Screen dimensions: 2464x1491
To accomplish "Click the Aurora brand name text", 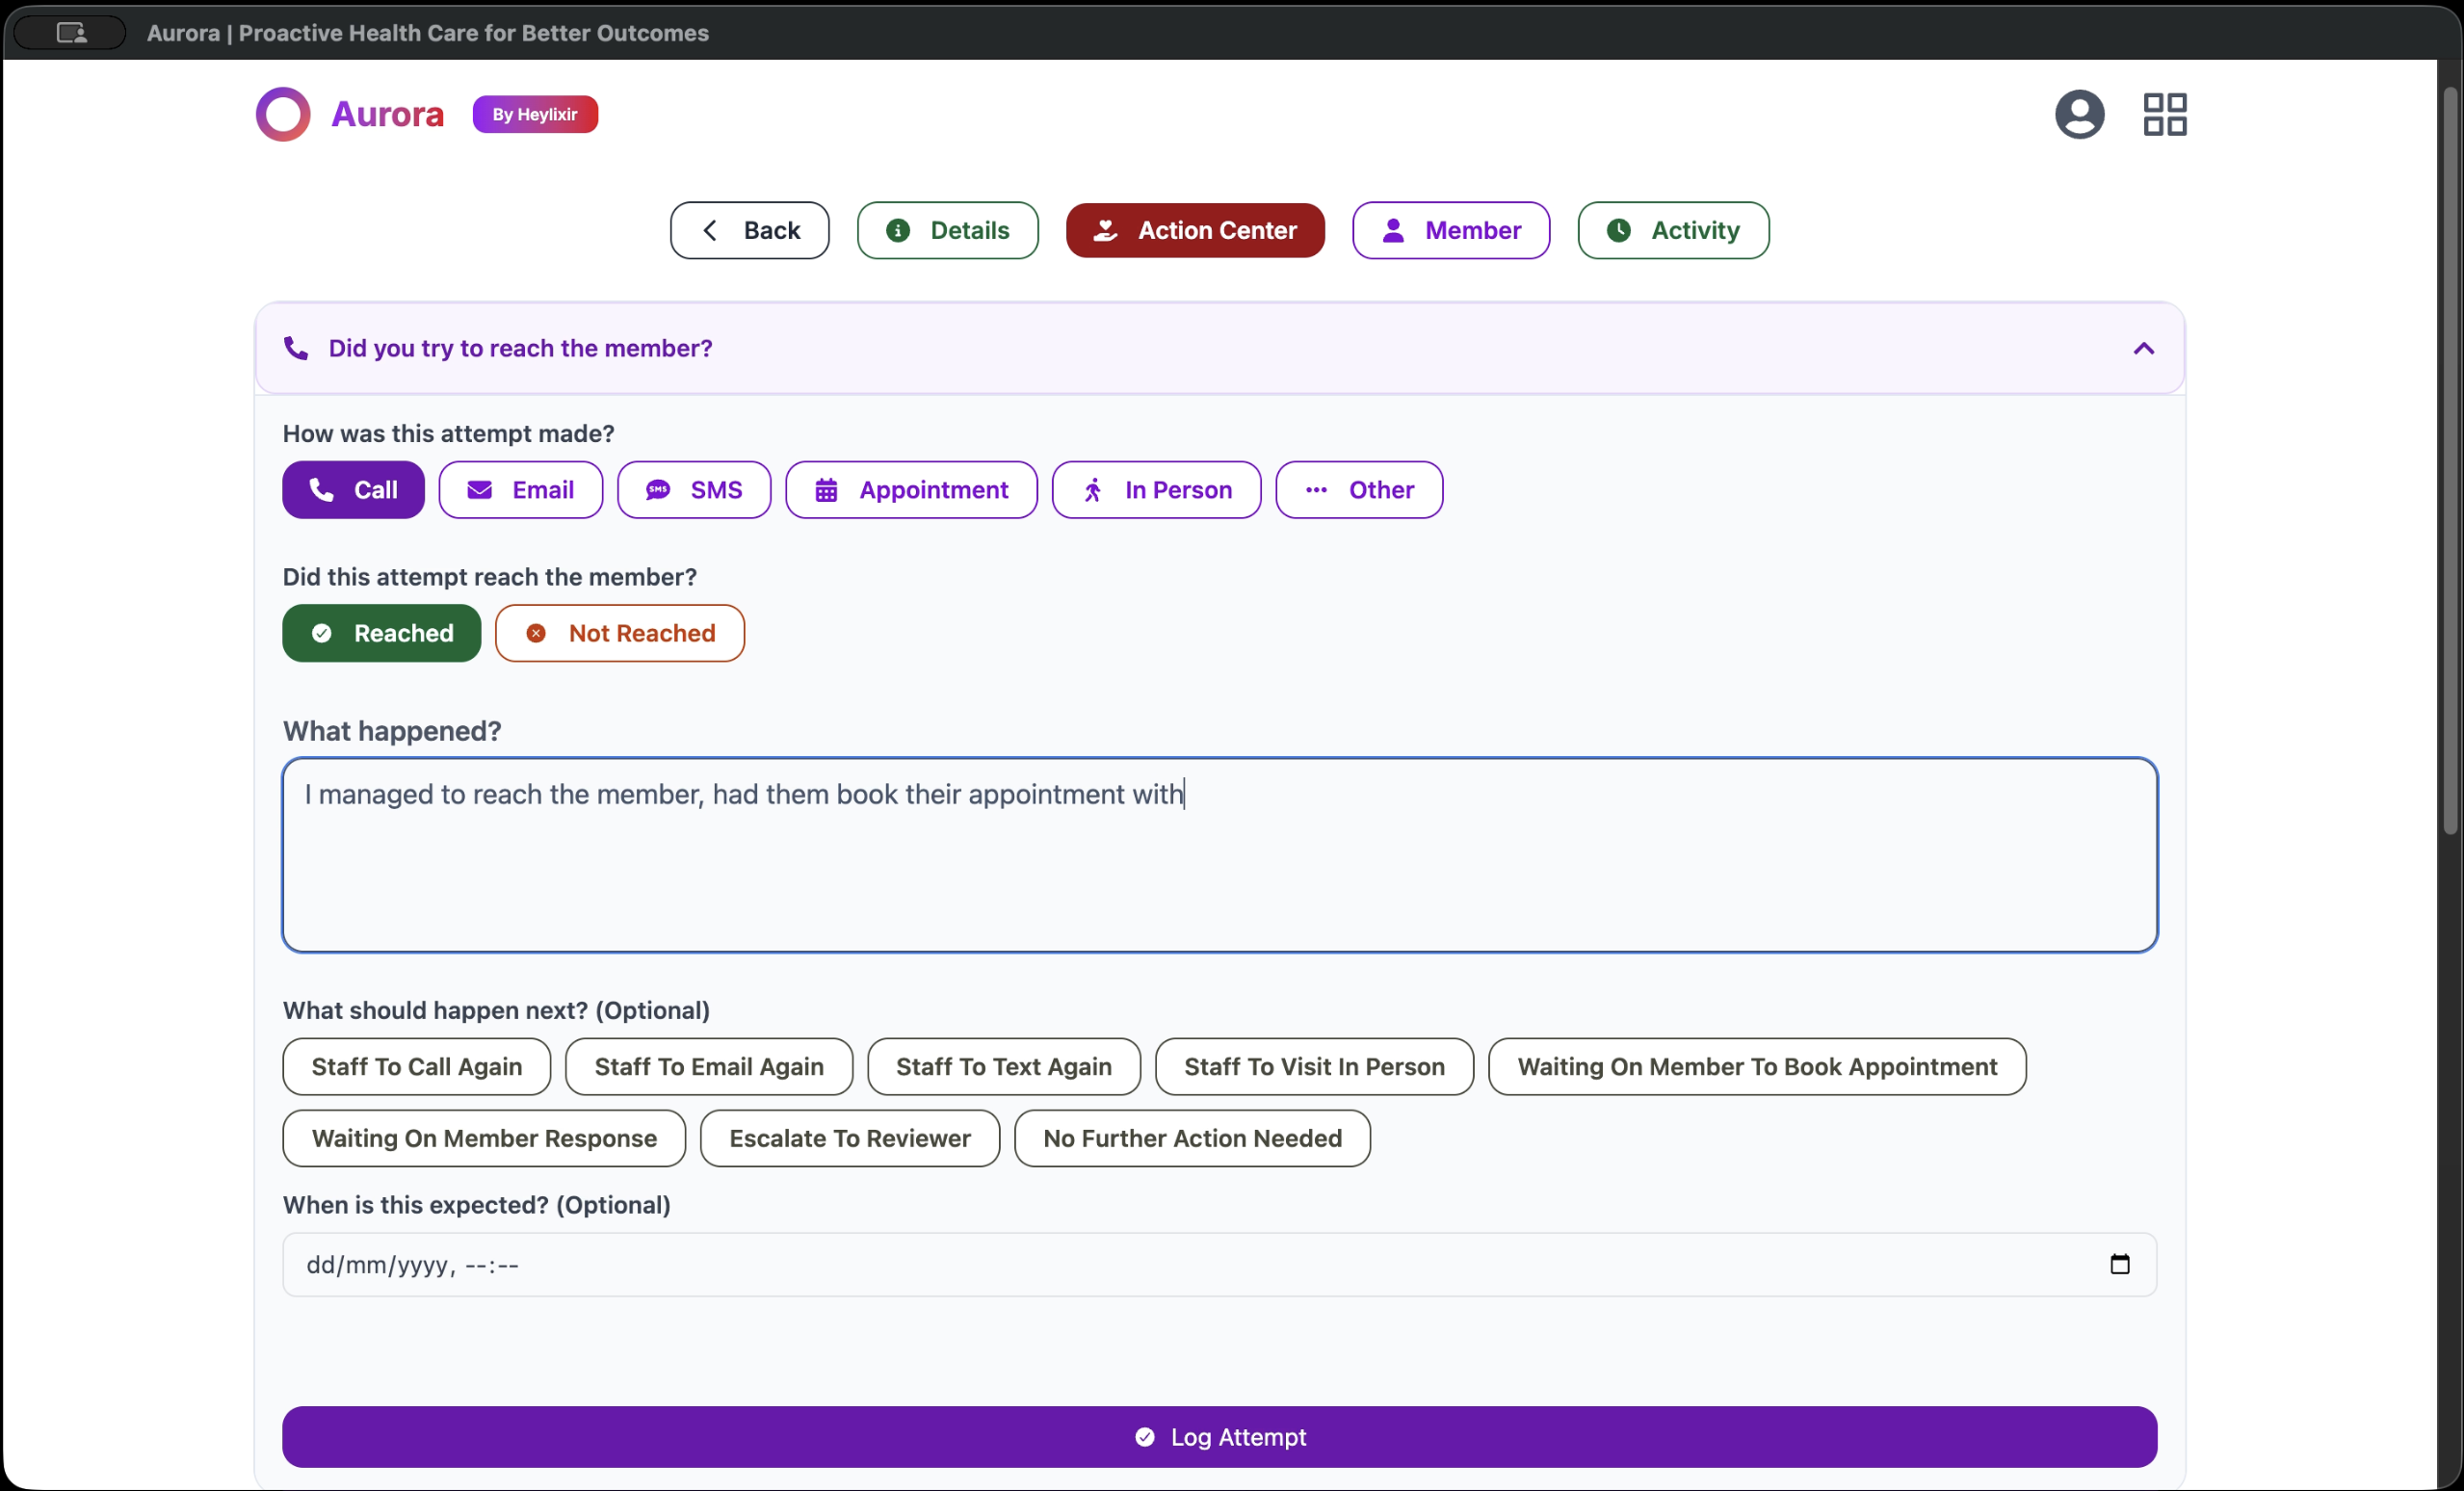I will (387, 114).
